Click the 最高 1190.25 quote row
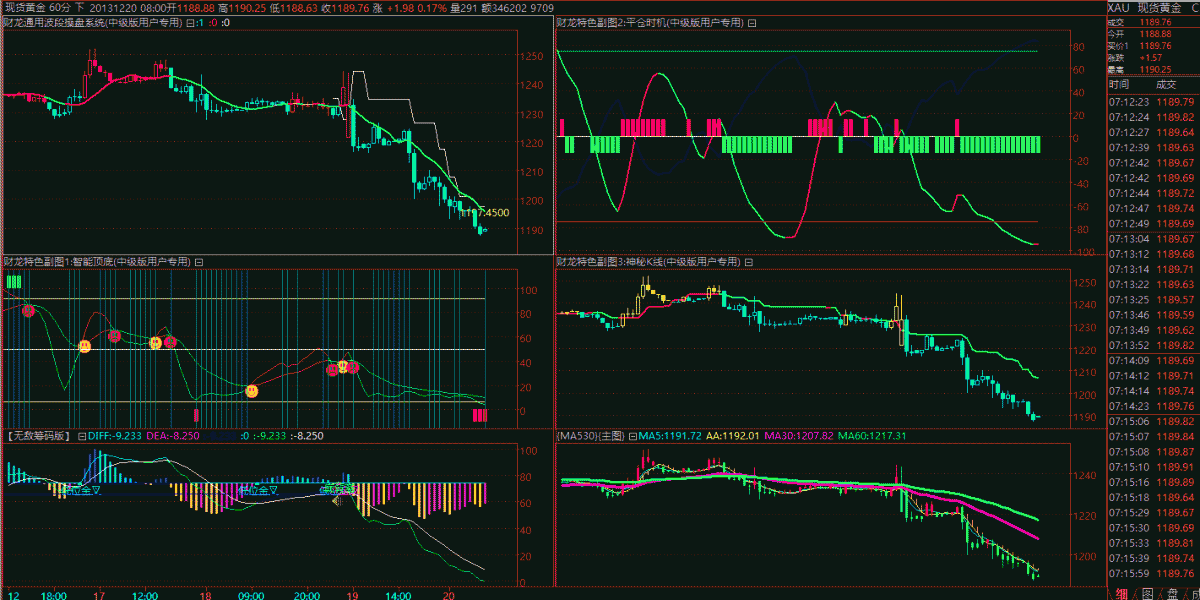Viewport: 1200px width, 600px height. coord(1152,70)
